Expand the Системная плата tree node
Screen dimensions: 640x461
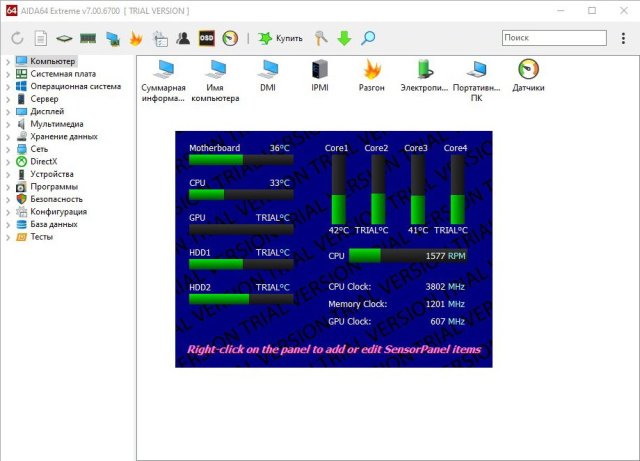(7, 74)
